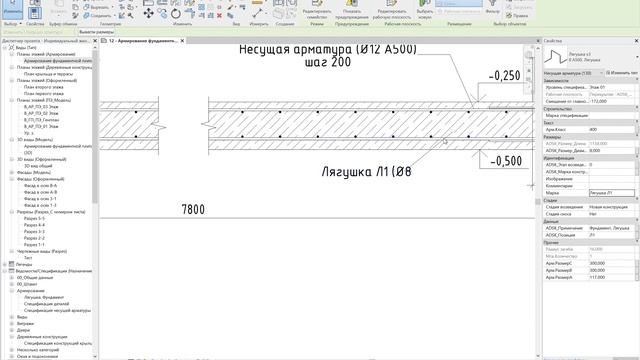This screenshot has height=360, width=640.
Task: Open План первого этажа in project browser
Action: tap(44, 93)
